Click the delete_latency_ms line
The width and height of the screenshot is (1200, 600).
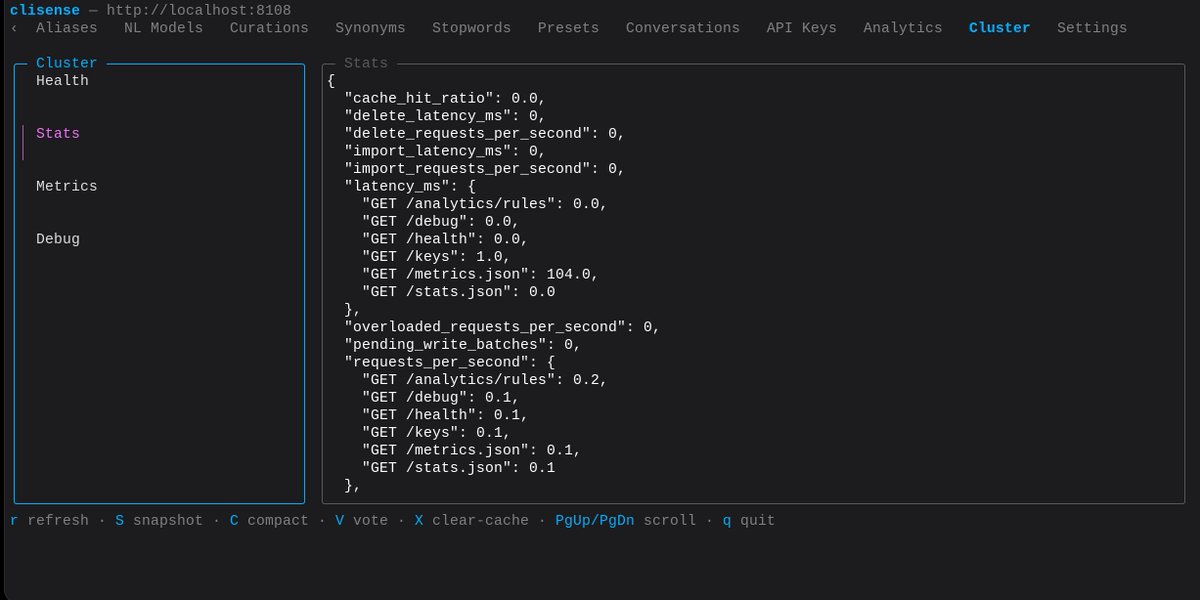point(445,116)
